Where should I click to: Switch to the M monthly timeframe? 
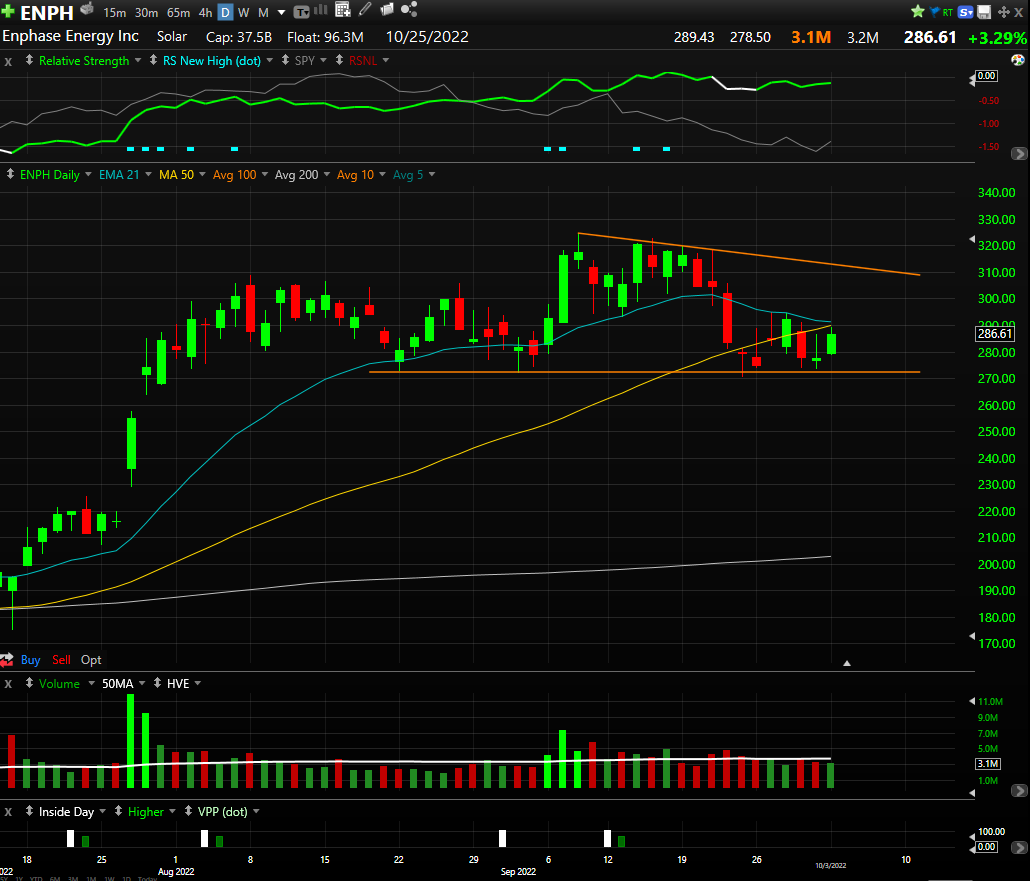click(263, 12)
